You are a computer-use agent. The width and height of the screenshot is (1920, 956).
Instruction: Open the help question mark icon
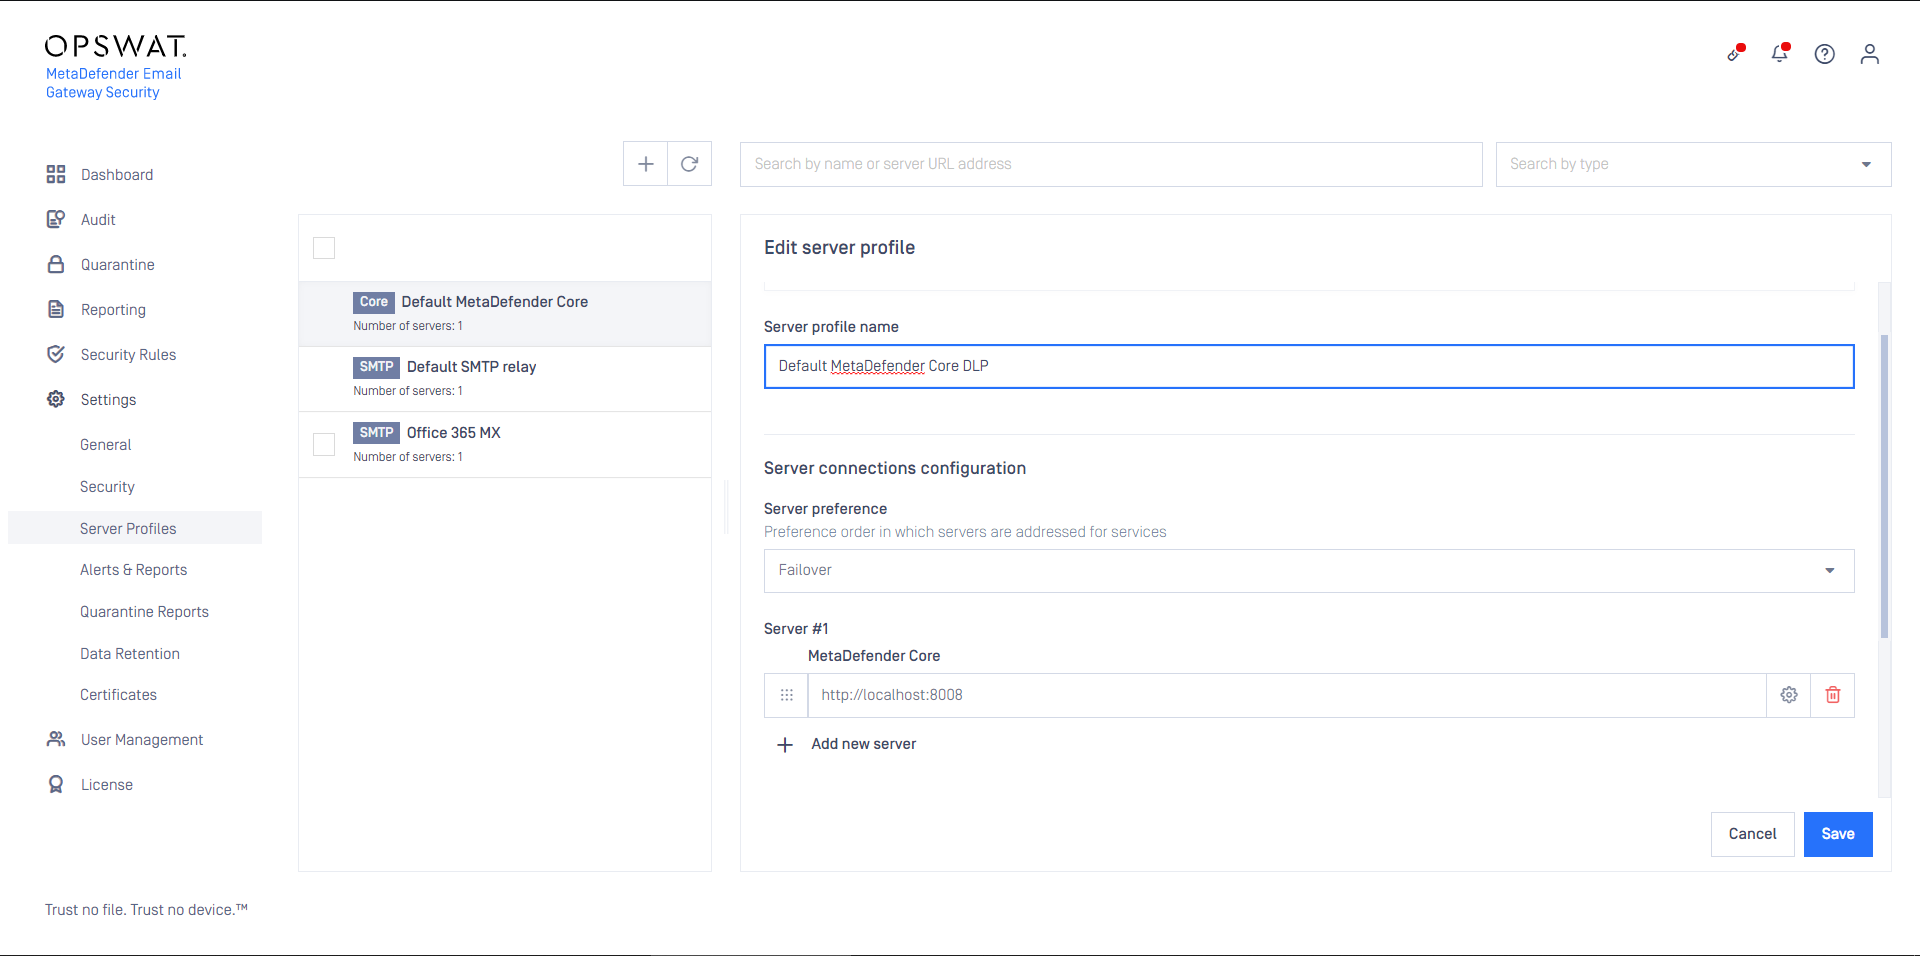1824,54
